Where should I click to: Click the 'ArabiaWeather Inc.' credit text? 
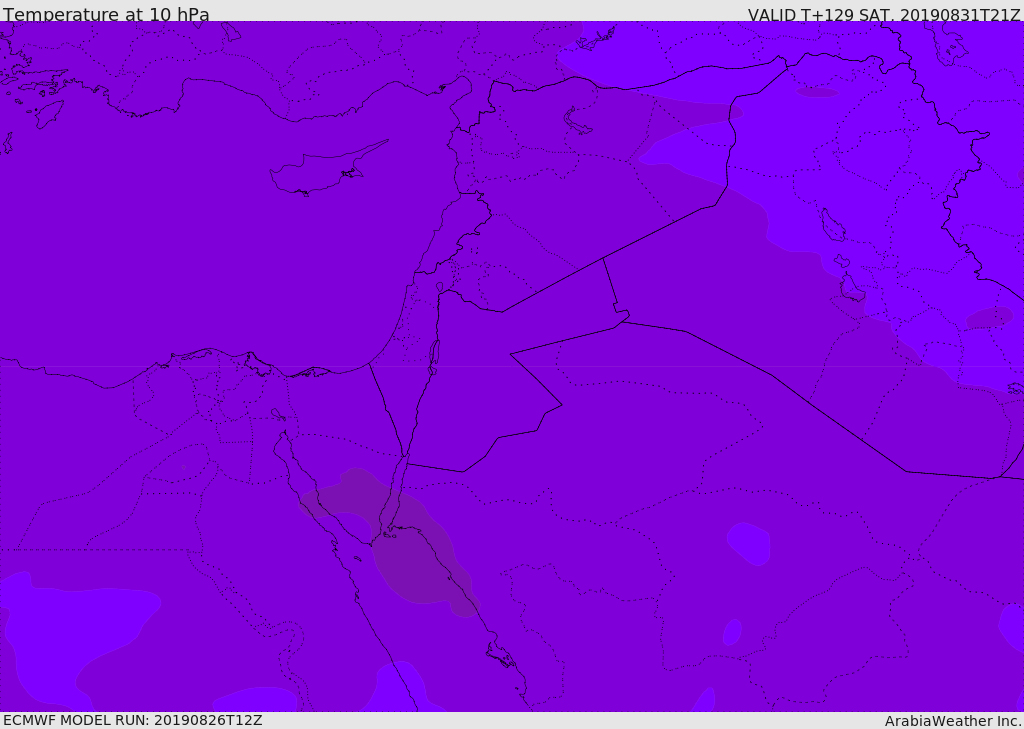tap(953, 721)
